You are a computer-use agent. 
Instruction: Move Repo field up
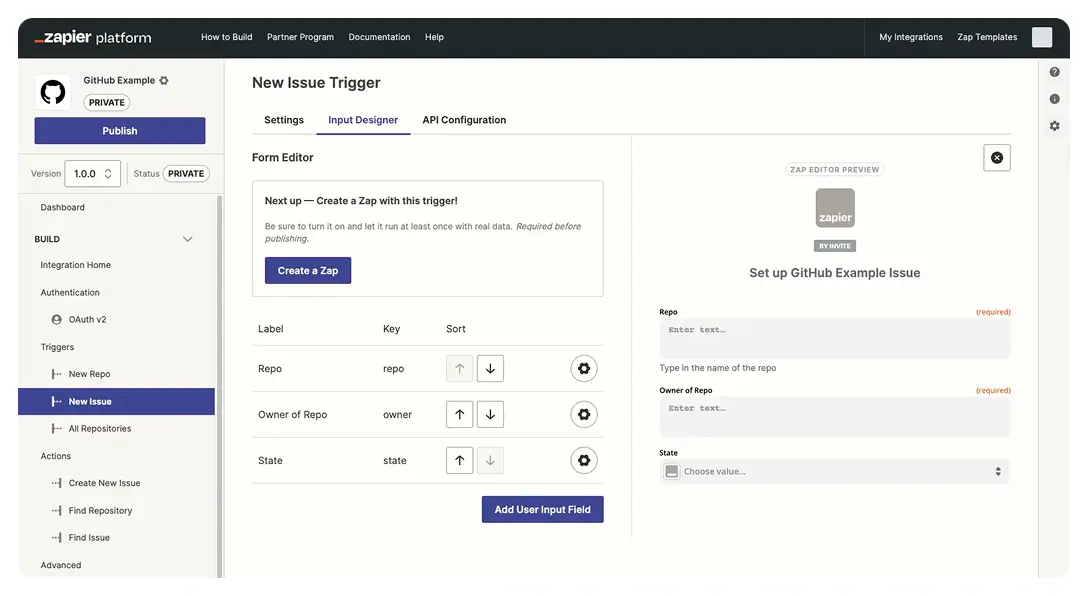pyautogui.click(x=459, y=368)
